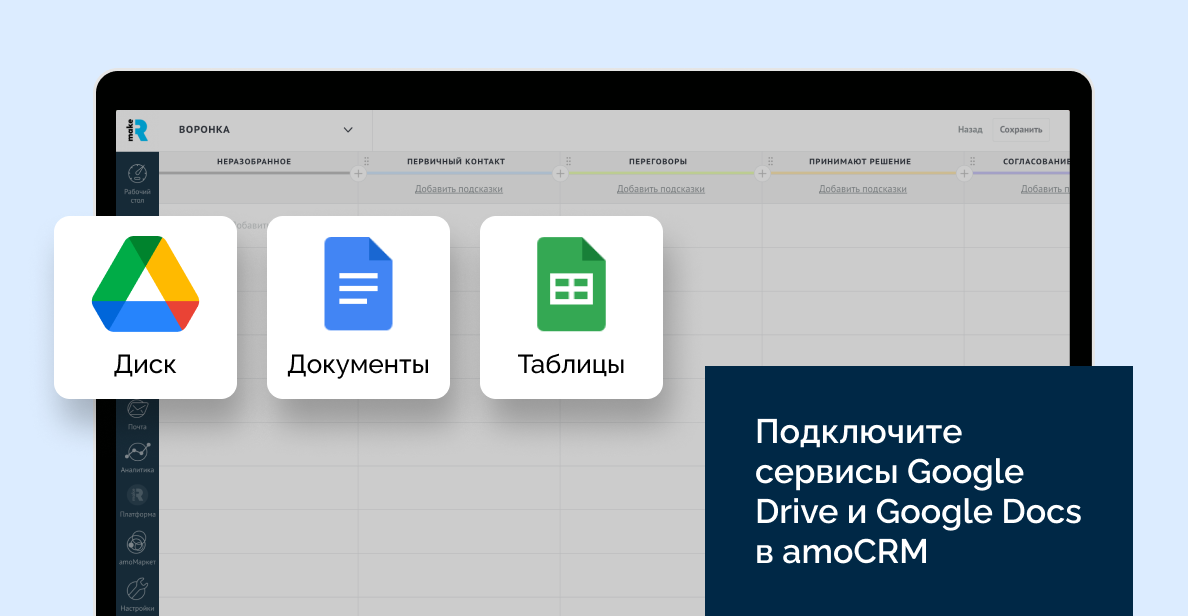Click the Google Drive Диск card

tap(145, 307)
